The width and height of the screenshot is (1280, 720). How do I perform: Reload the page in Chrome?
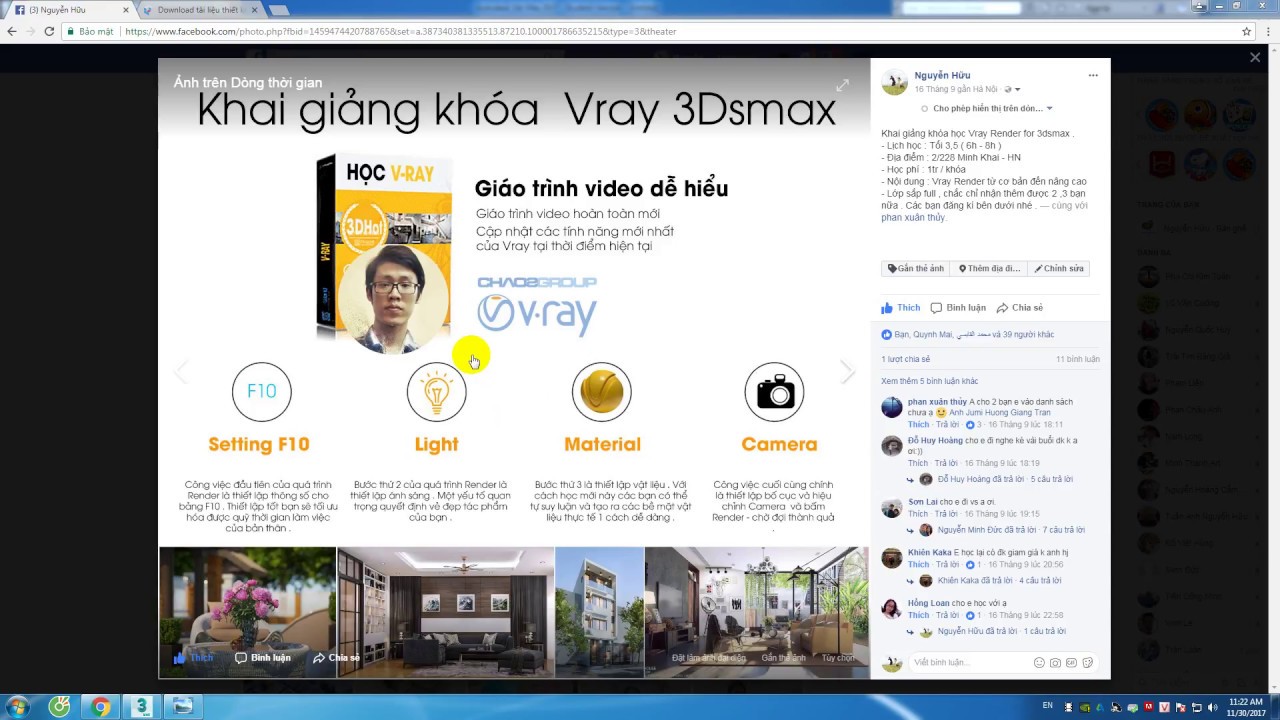(49, 31)
